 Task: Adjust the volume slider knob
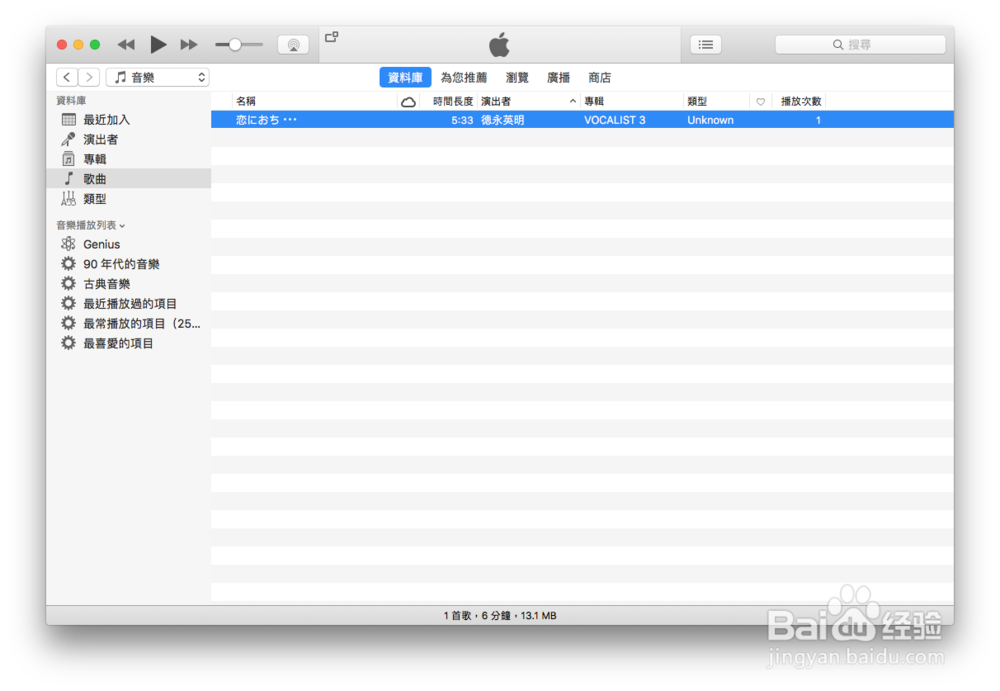pos(235,45)
